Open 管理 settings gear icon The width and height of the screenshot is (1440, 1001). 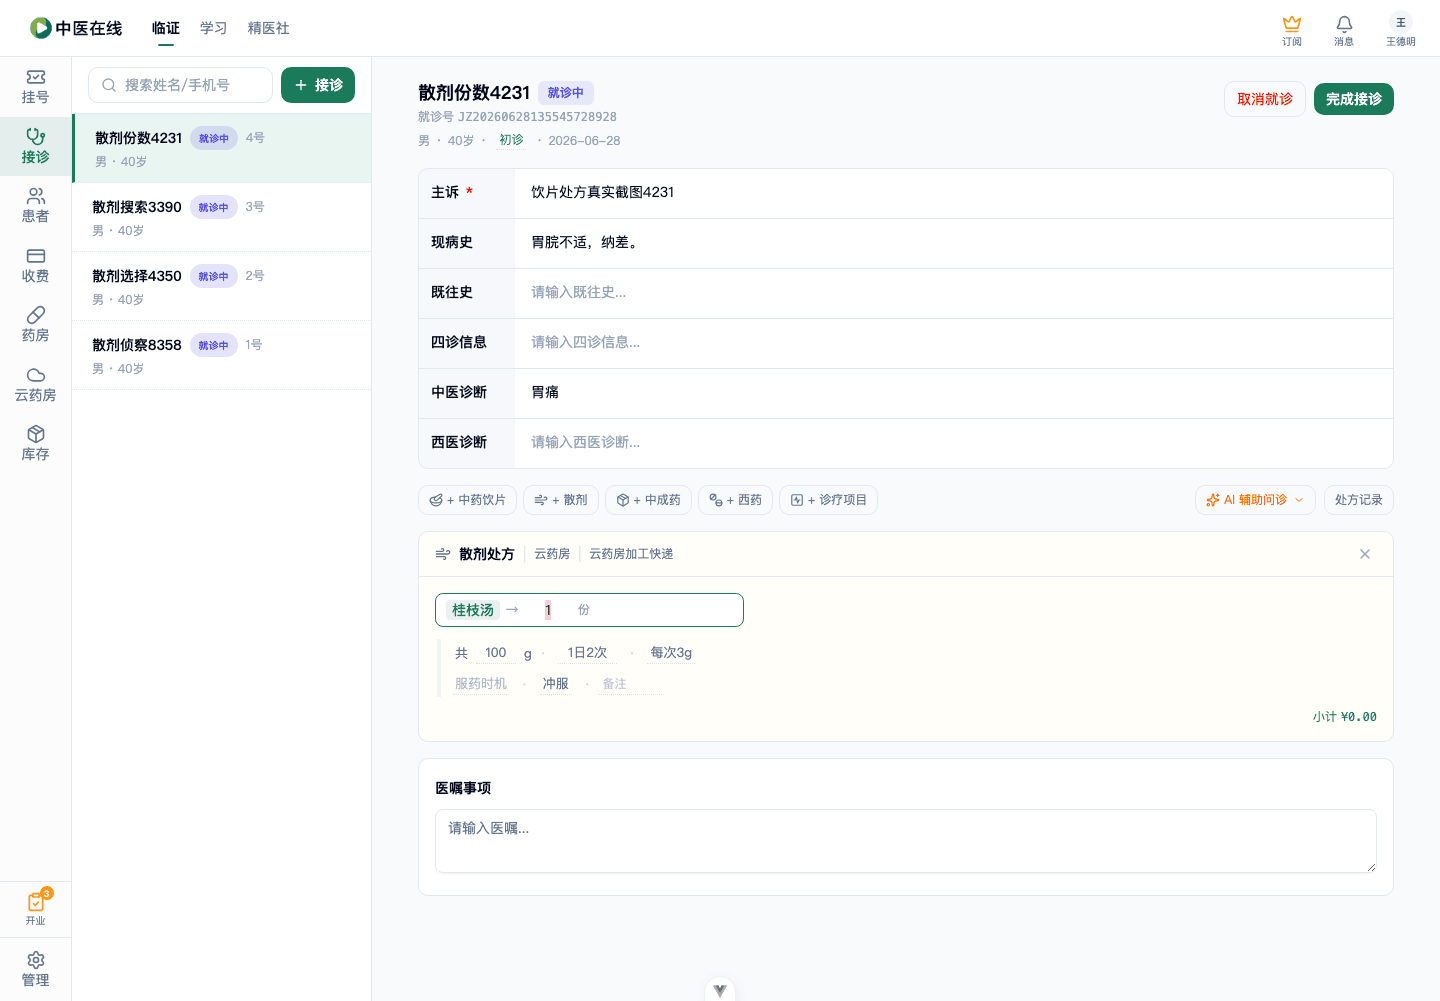[35, 970]
